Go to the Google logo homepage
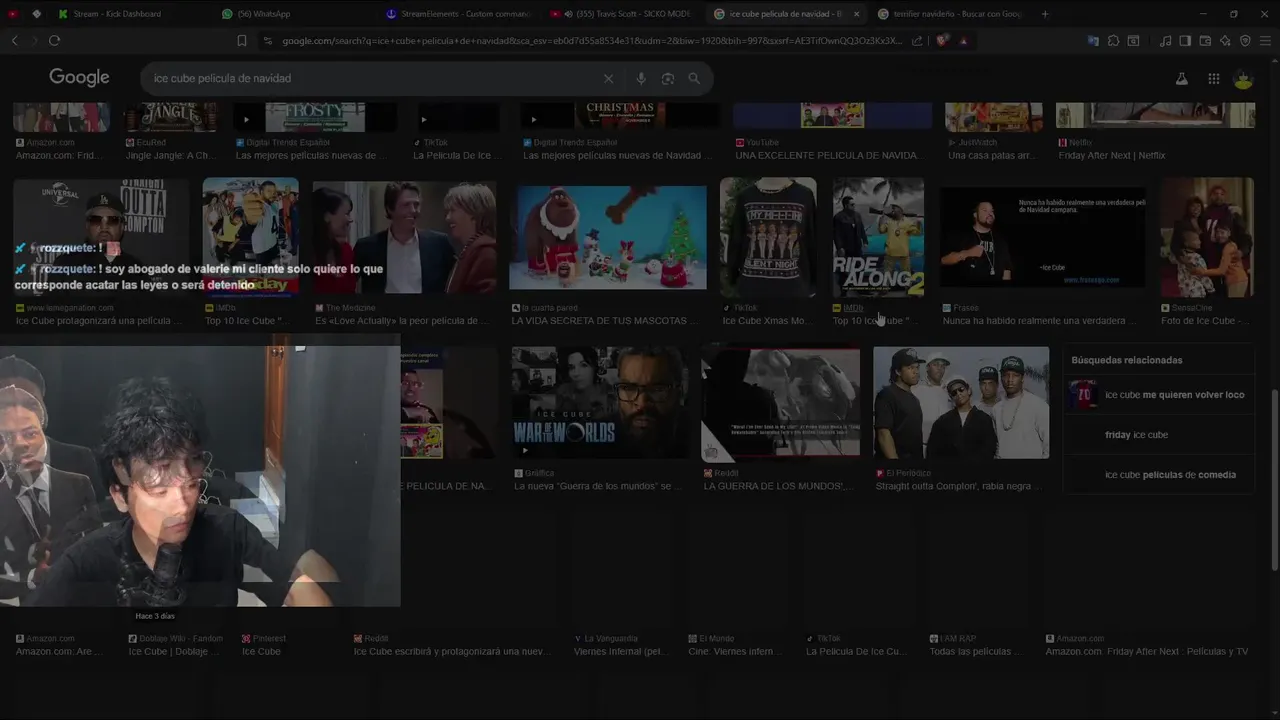This screenshot has height=720, width=1280. click(79, 78)
